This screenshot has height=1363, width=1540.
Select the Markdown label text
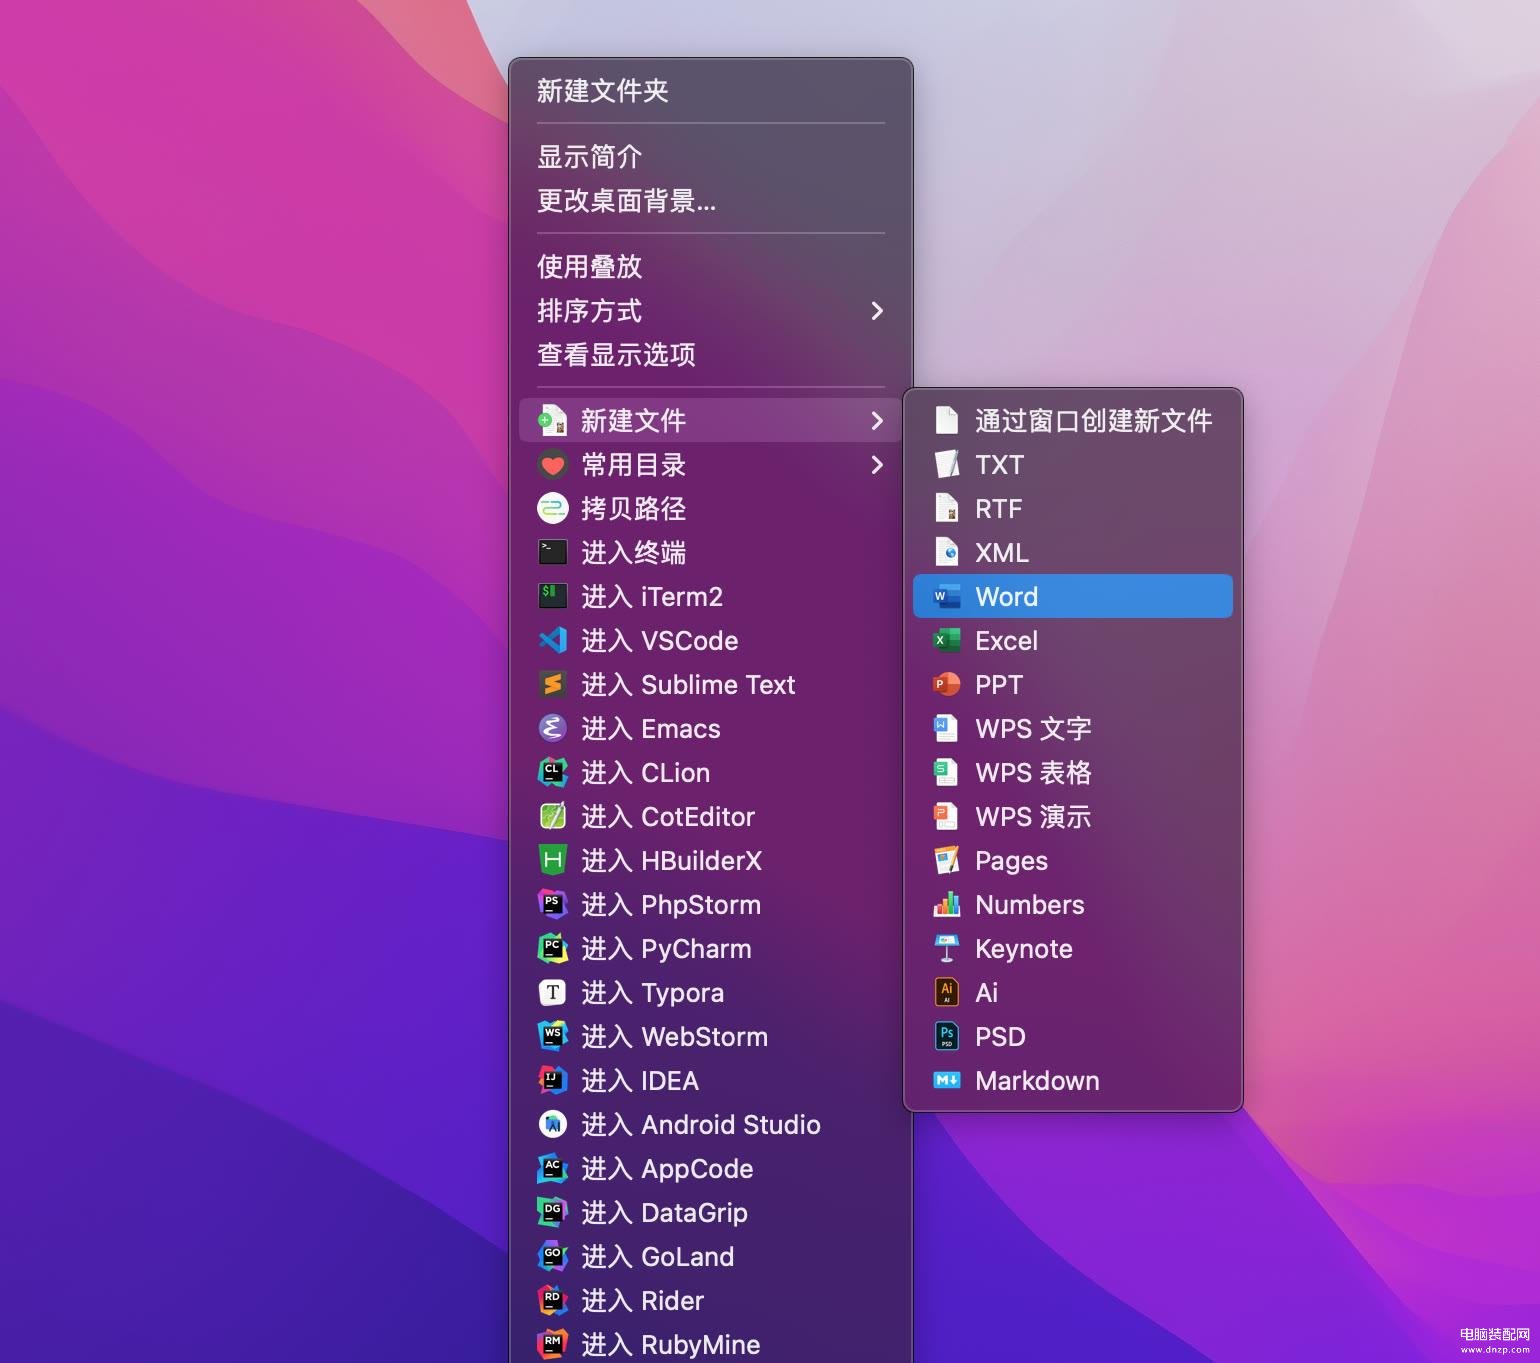pos(1037,1080)
